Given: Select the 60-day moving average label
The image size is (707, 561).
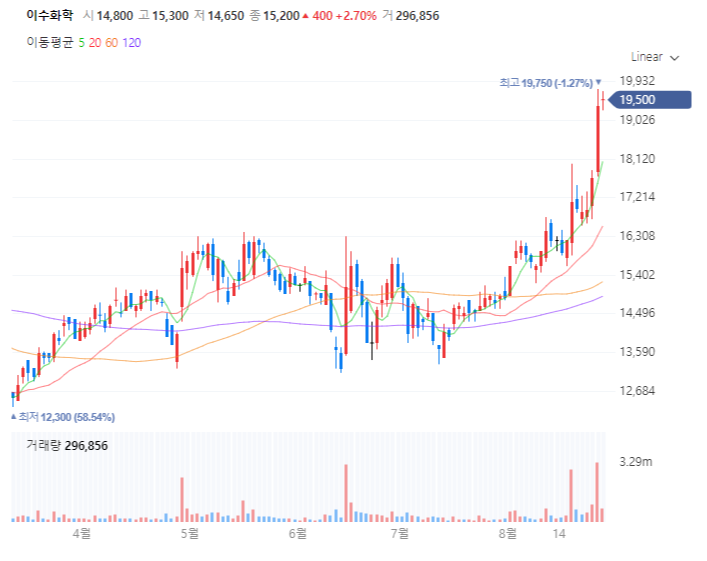Looking at the screenshot, I should 111,43.
